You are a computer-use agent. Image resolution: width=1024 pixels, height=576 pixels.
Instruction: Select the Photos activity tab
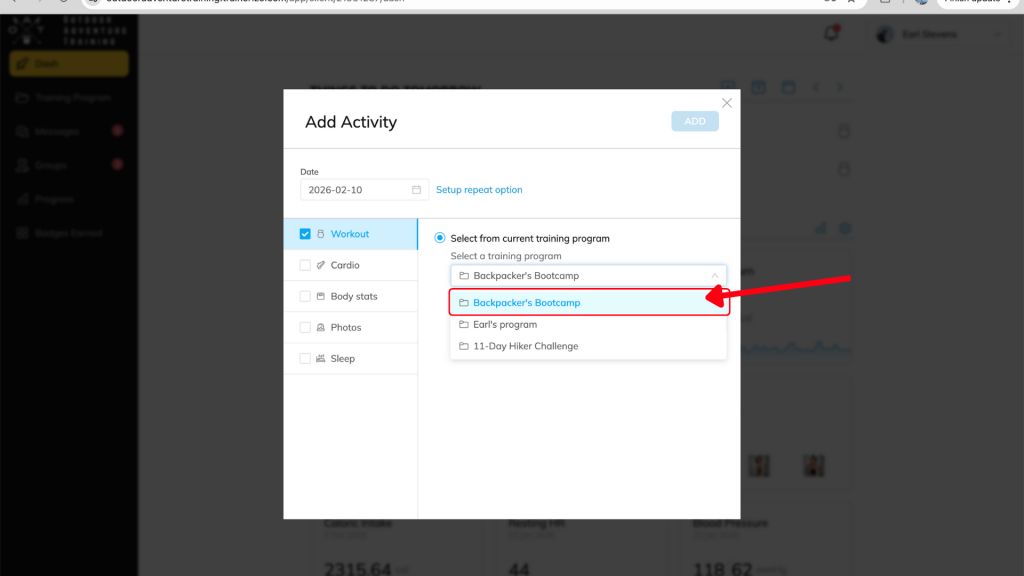pyautogui.click(x=347, y=327)
